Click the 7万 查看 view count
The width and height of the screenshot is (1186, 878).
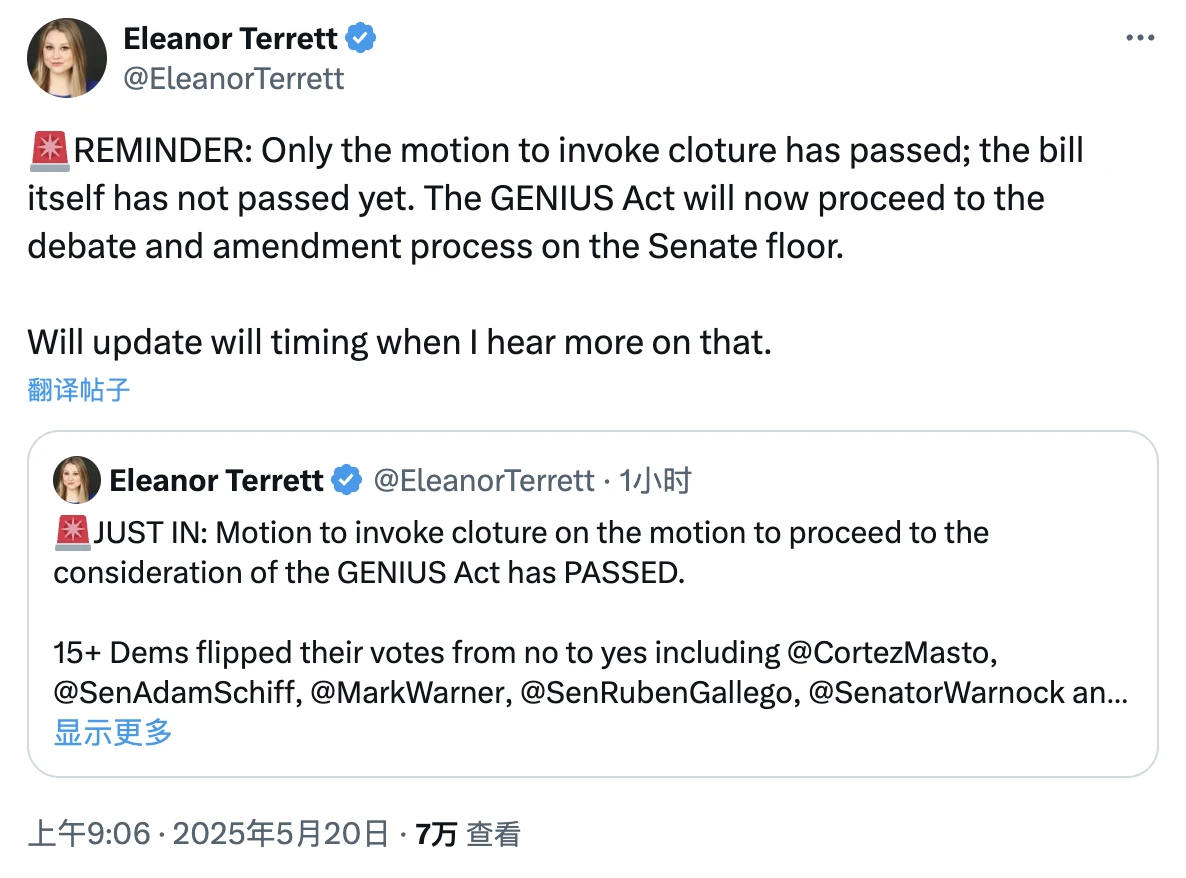[468, 833]
